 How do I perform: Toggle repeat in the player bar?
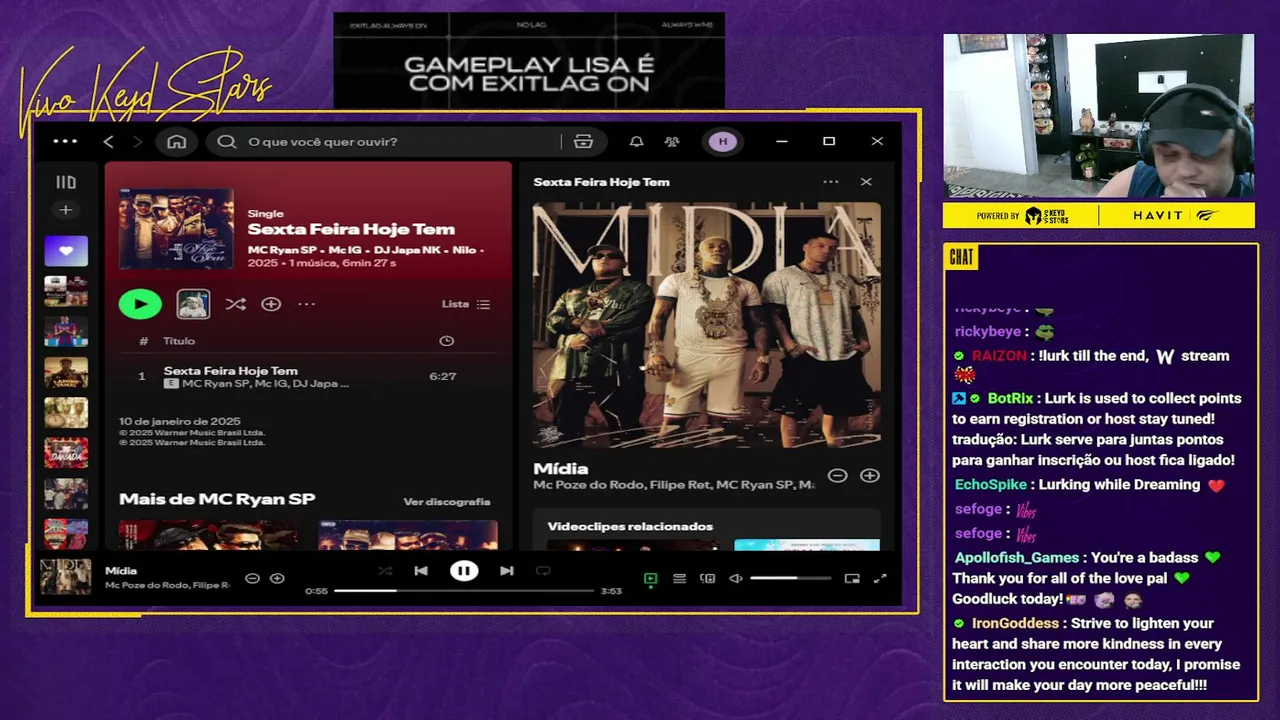coord(543,571)
